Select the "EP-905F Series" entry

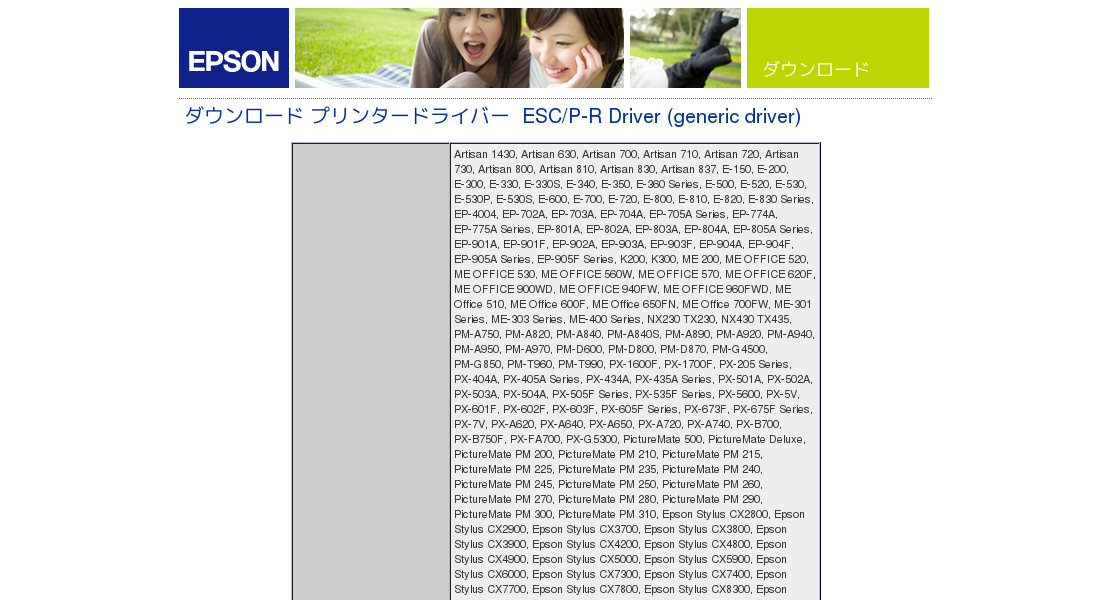click(x=575, y=259)
